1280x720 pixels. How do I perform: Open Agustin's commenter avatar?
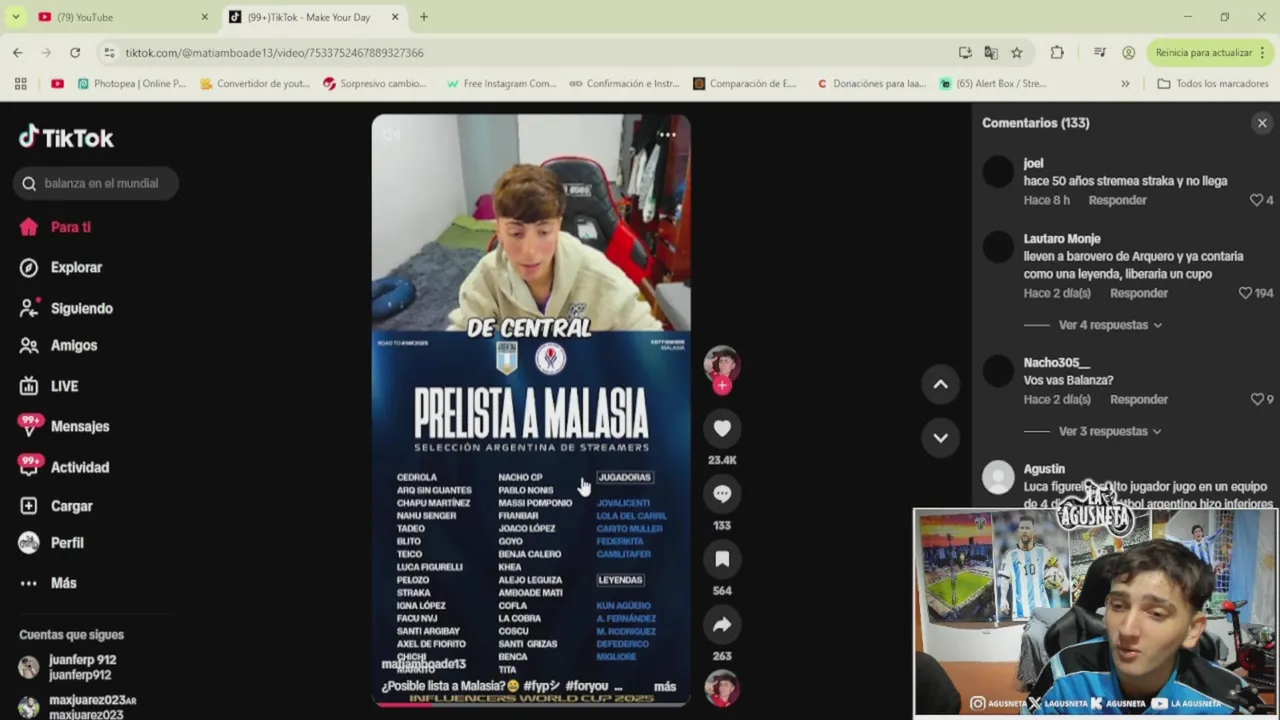(x=998, y=477)
